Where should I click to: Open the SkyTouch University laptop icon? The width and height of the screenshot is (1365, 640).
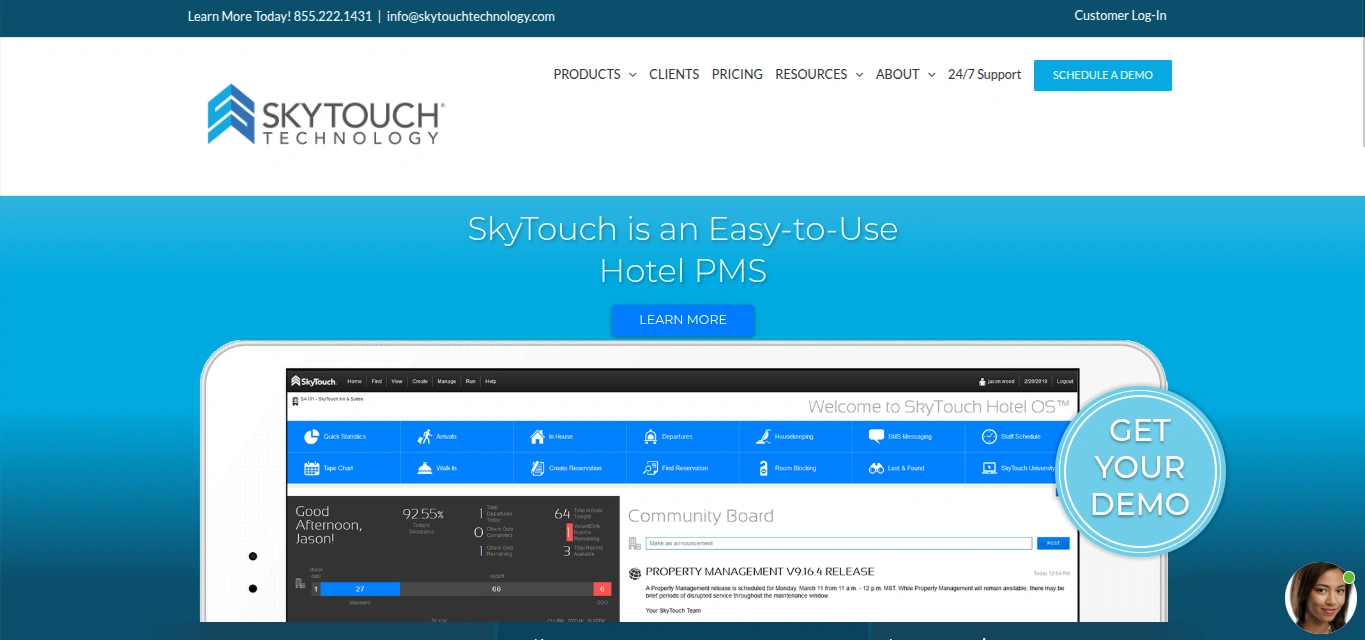coord(989,467)
